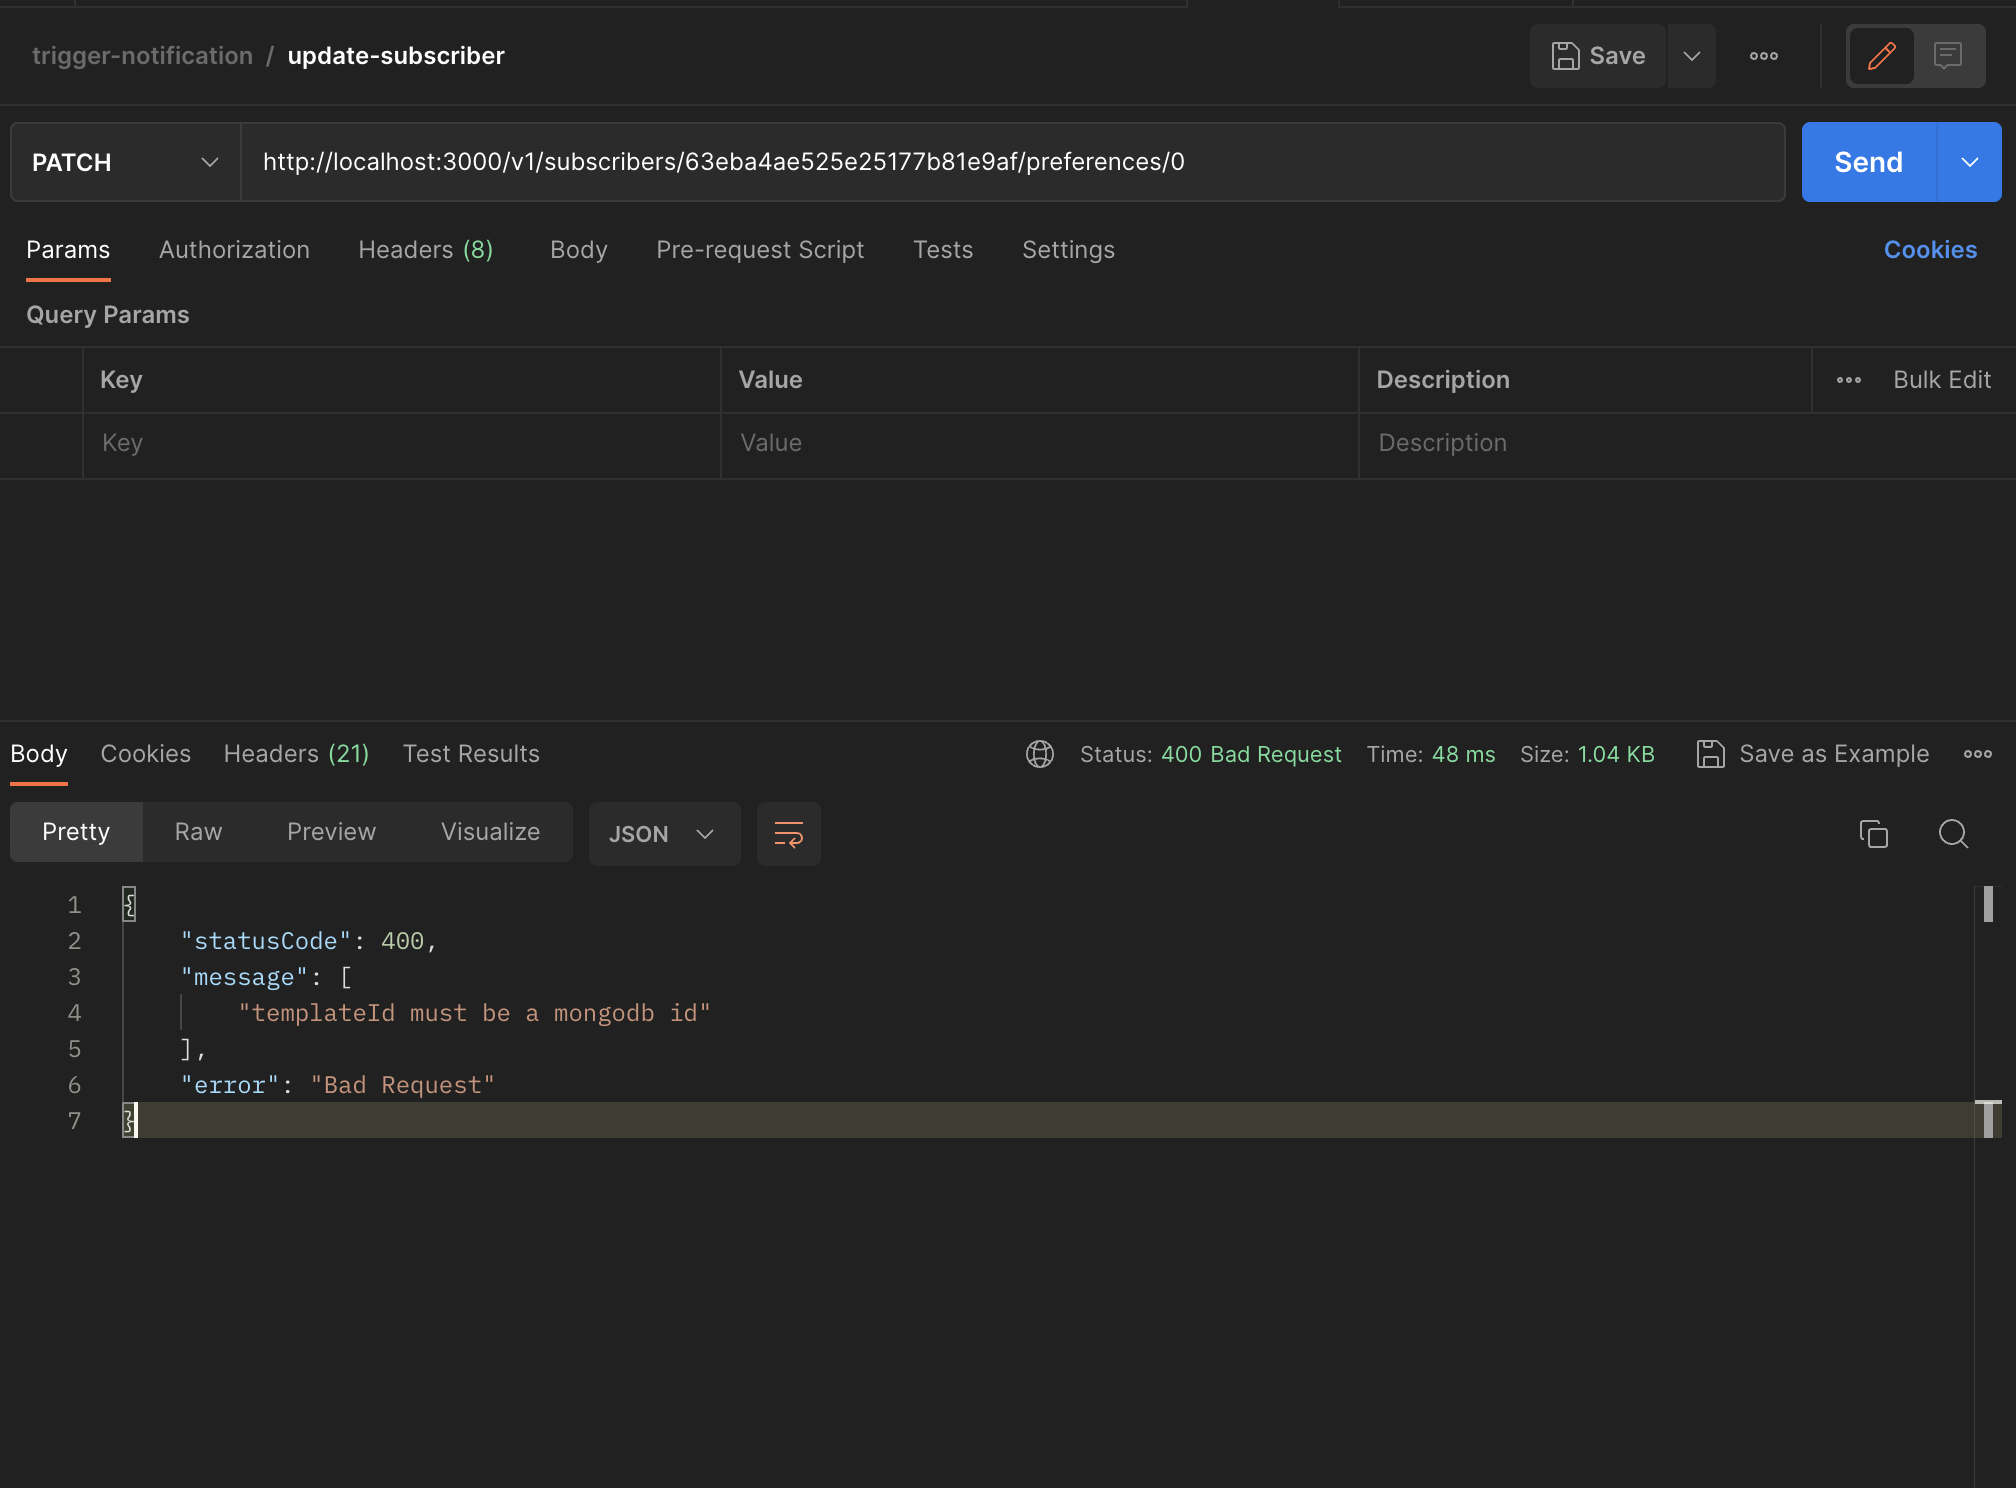Enable request editing with the pencil icon
Image resolution: width=2016 pixels, height=1488 pixels.
[x=1881, y=56]
